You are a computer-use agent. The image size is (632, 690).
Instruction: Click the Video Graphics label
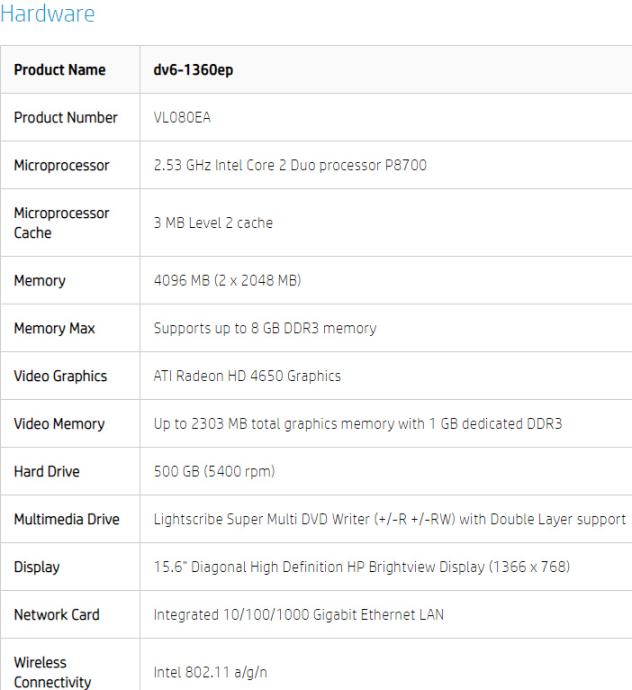pos(60,376)
